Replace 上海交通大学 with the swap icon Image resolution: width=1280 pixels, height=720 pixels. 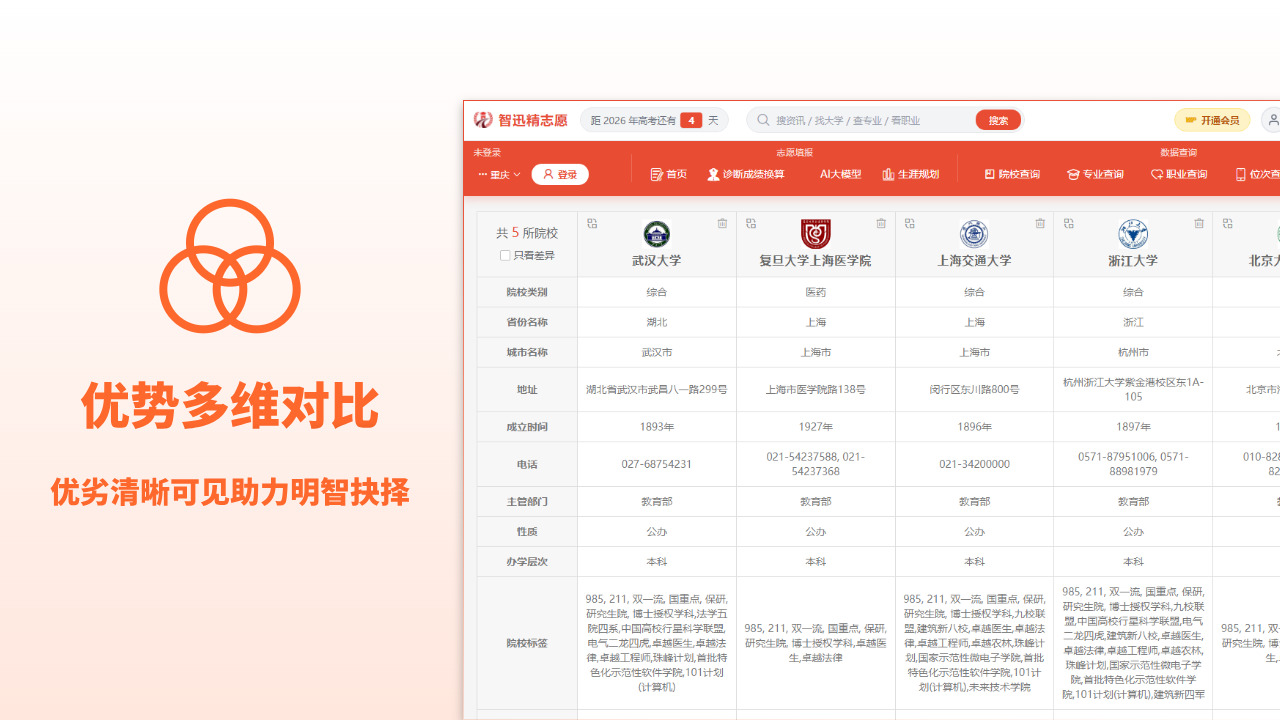click(910, 224)
